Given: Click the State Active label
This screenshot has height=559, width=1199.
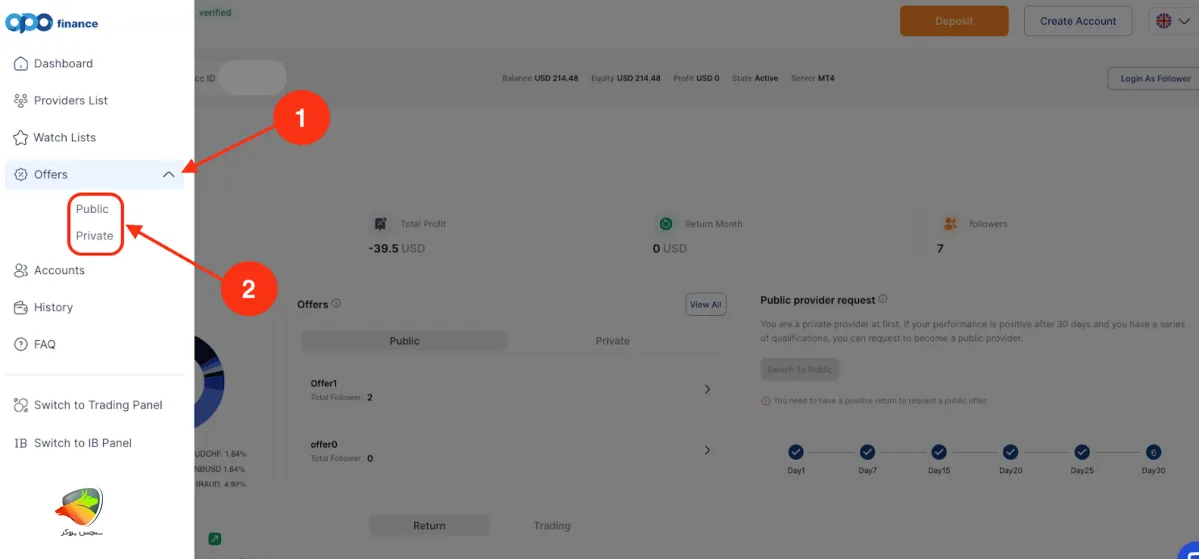Looking at the screenshot, I should (x=755, y=78).
